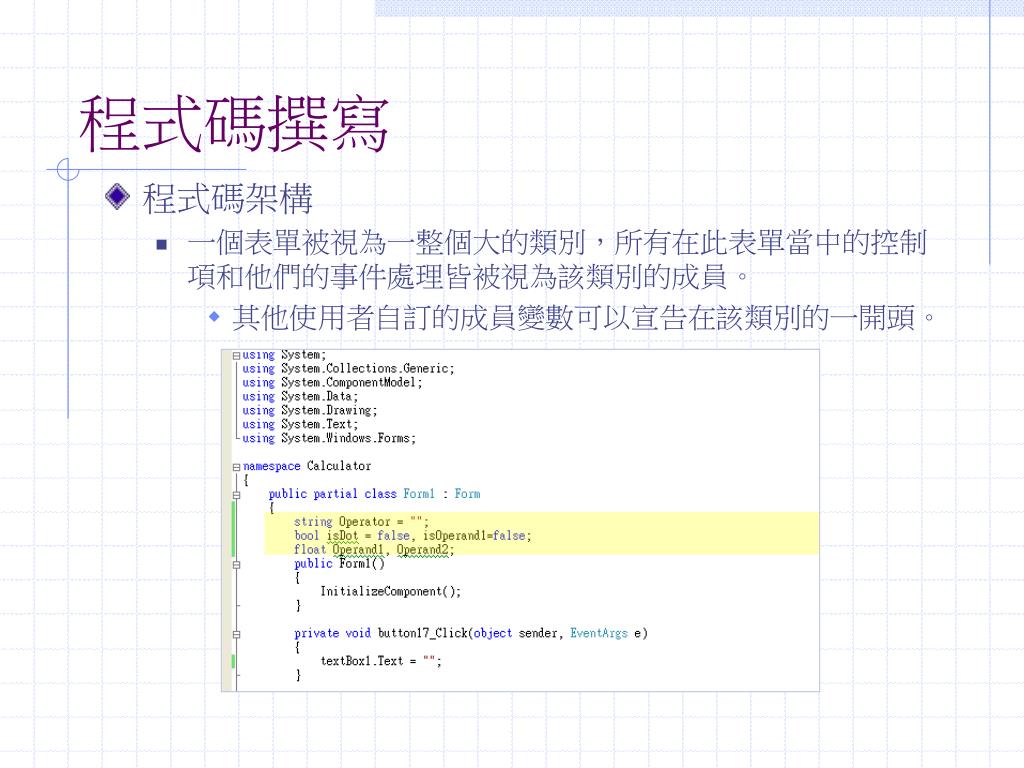Click 'namespace Calculator' text
Screen dimensions: 1024x768
(307, 466)
